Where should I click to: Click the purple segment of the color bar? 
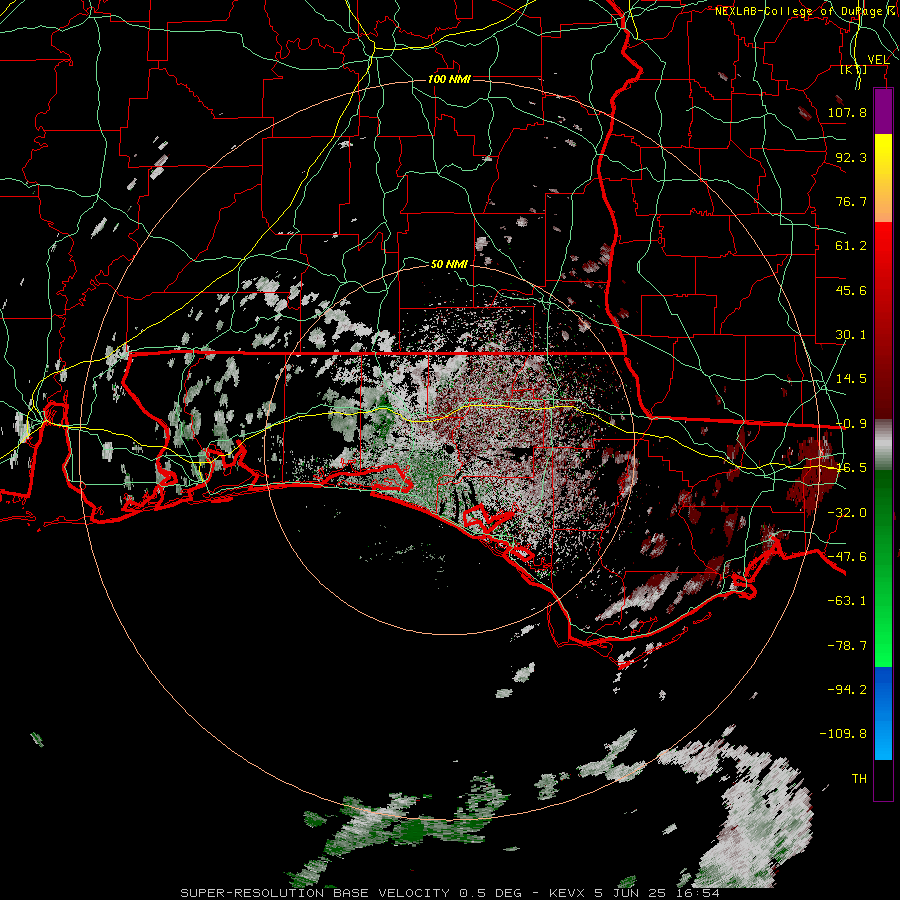(x=883, y=111)
